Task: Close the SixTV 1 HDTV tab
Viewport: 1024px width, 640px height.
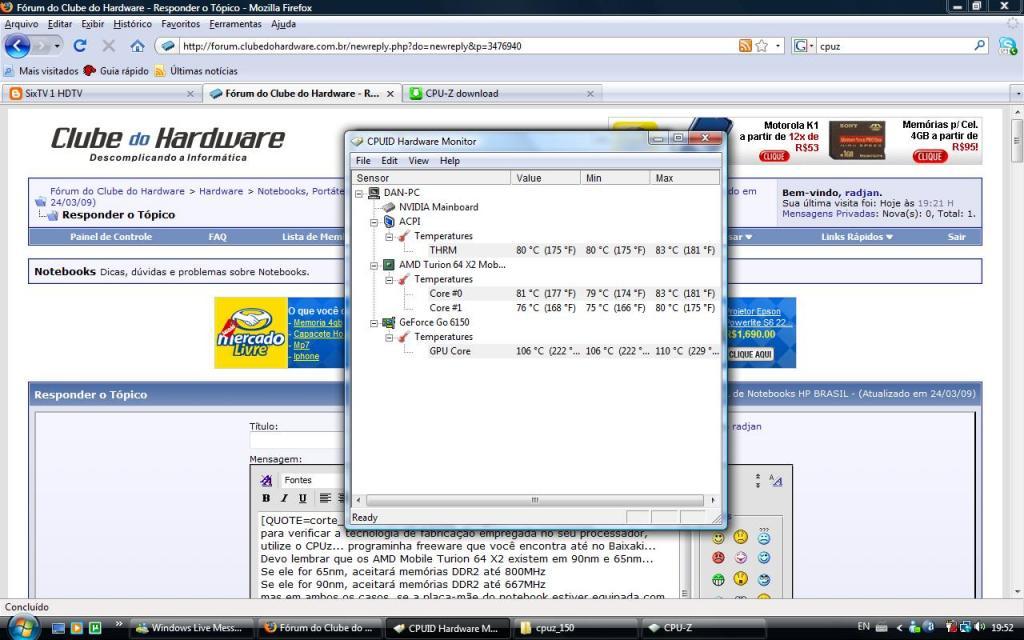Action: coord(190,94)
